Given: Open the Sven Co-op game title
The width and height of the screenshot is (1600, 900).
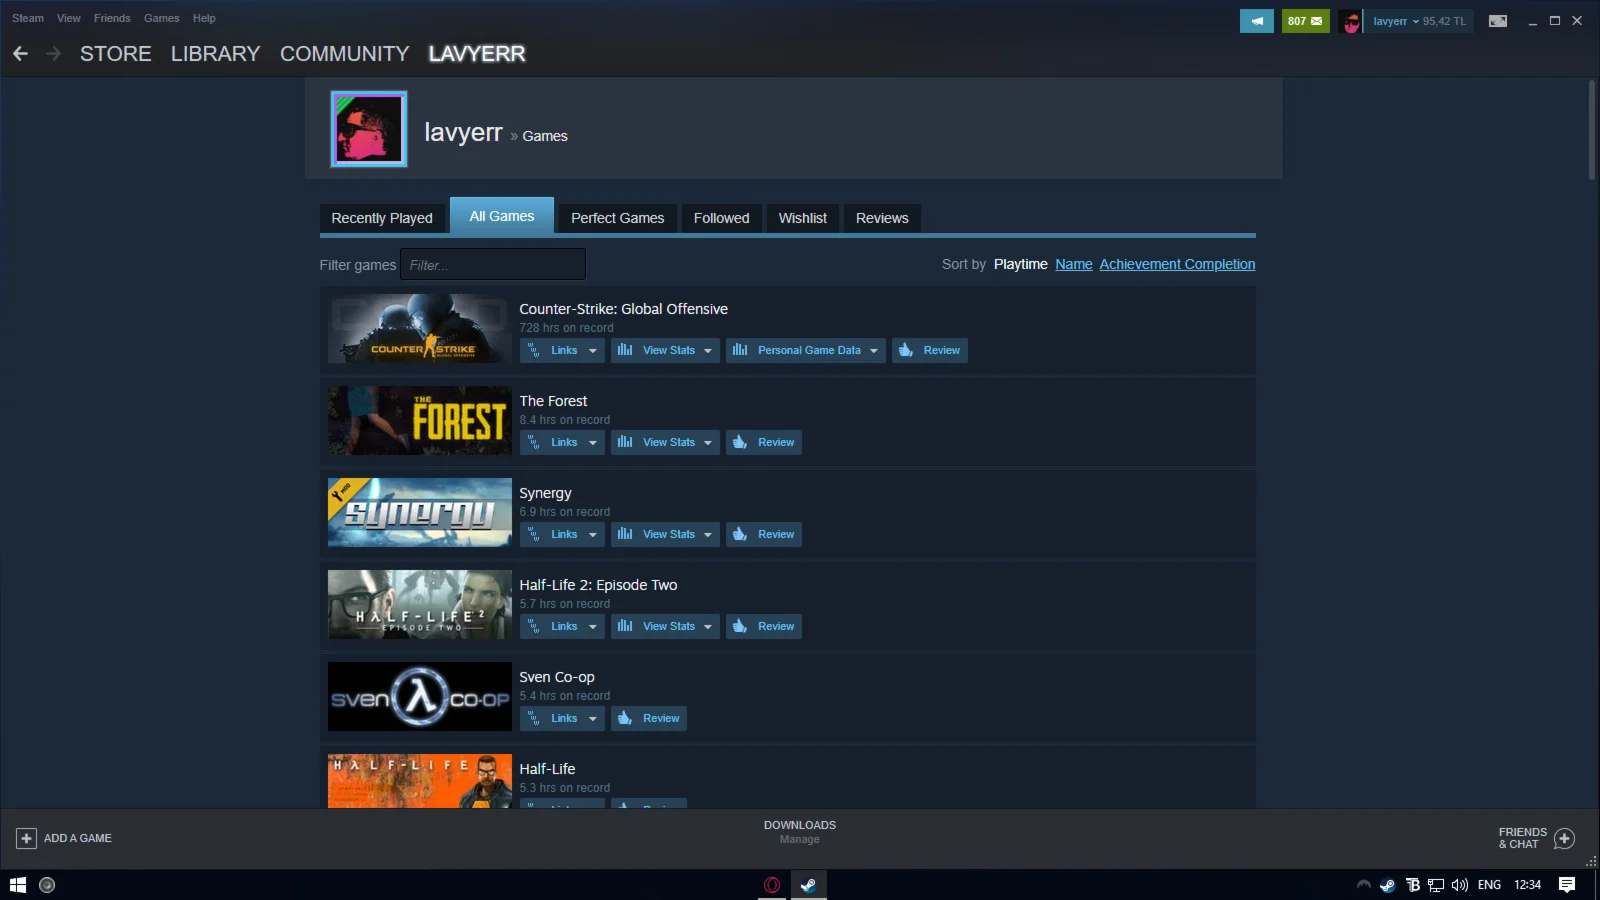Looking at the screenshot, I should coord(557,677).
